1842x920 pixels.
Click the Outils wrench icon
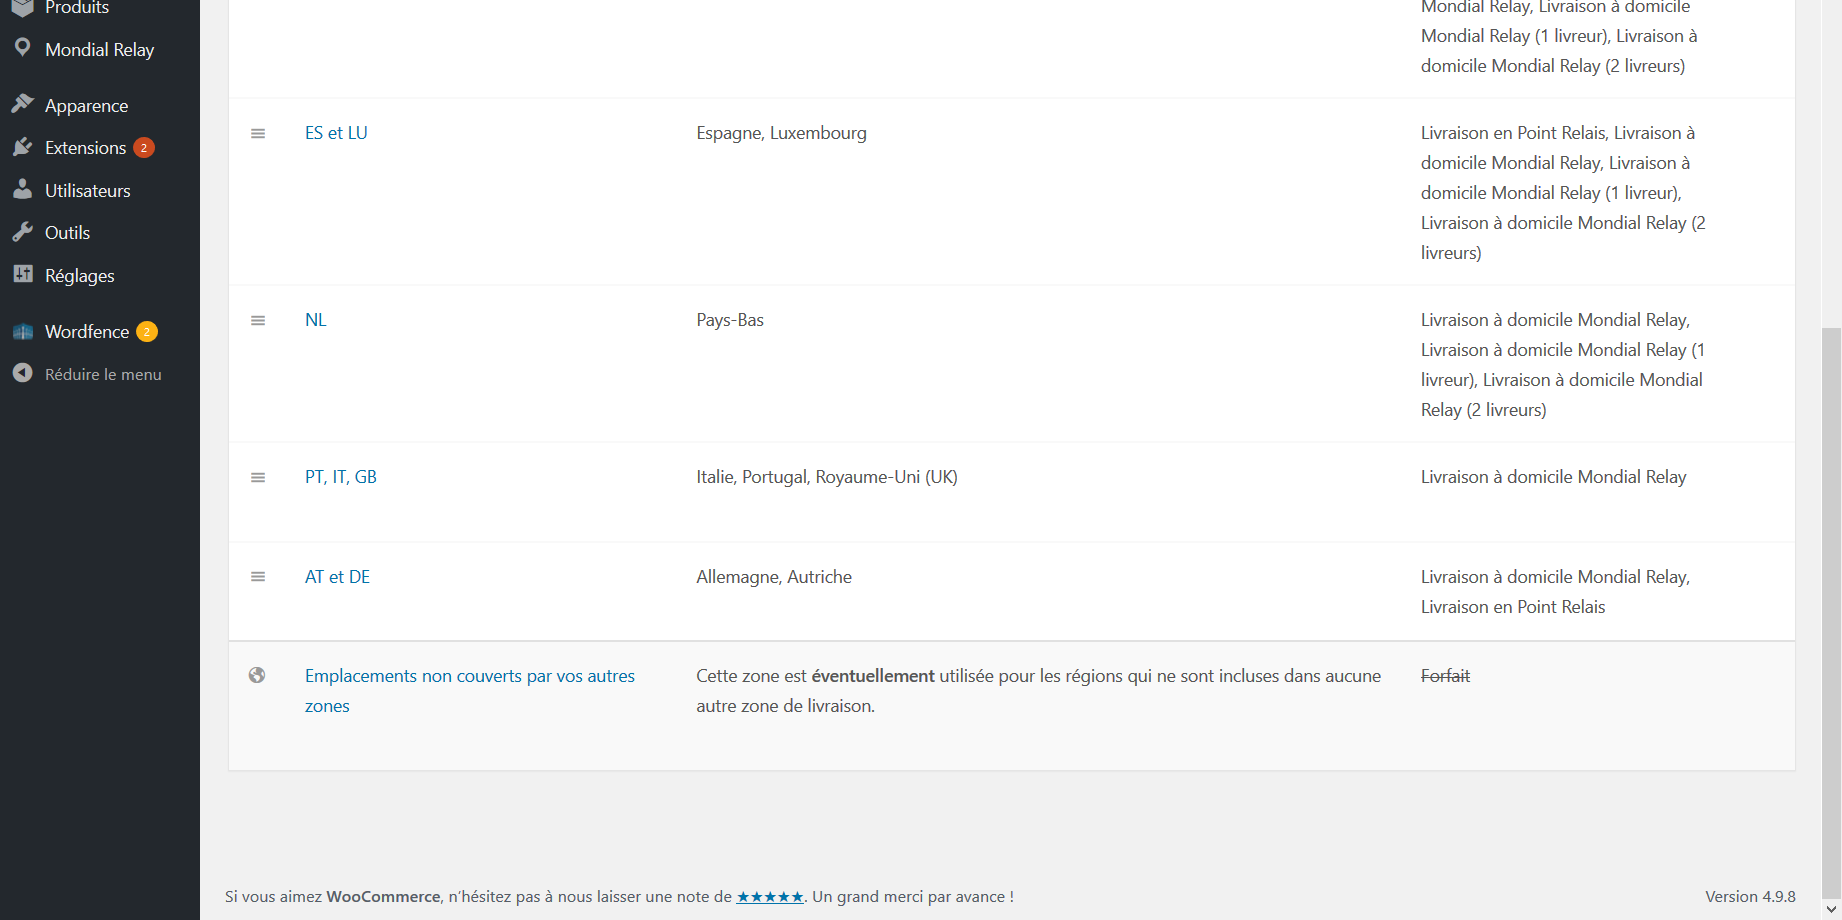[x=22, y=232]
